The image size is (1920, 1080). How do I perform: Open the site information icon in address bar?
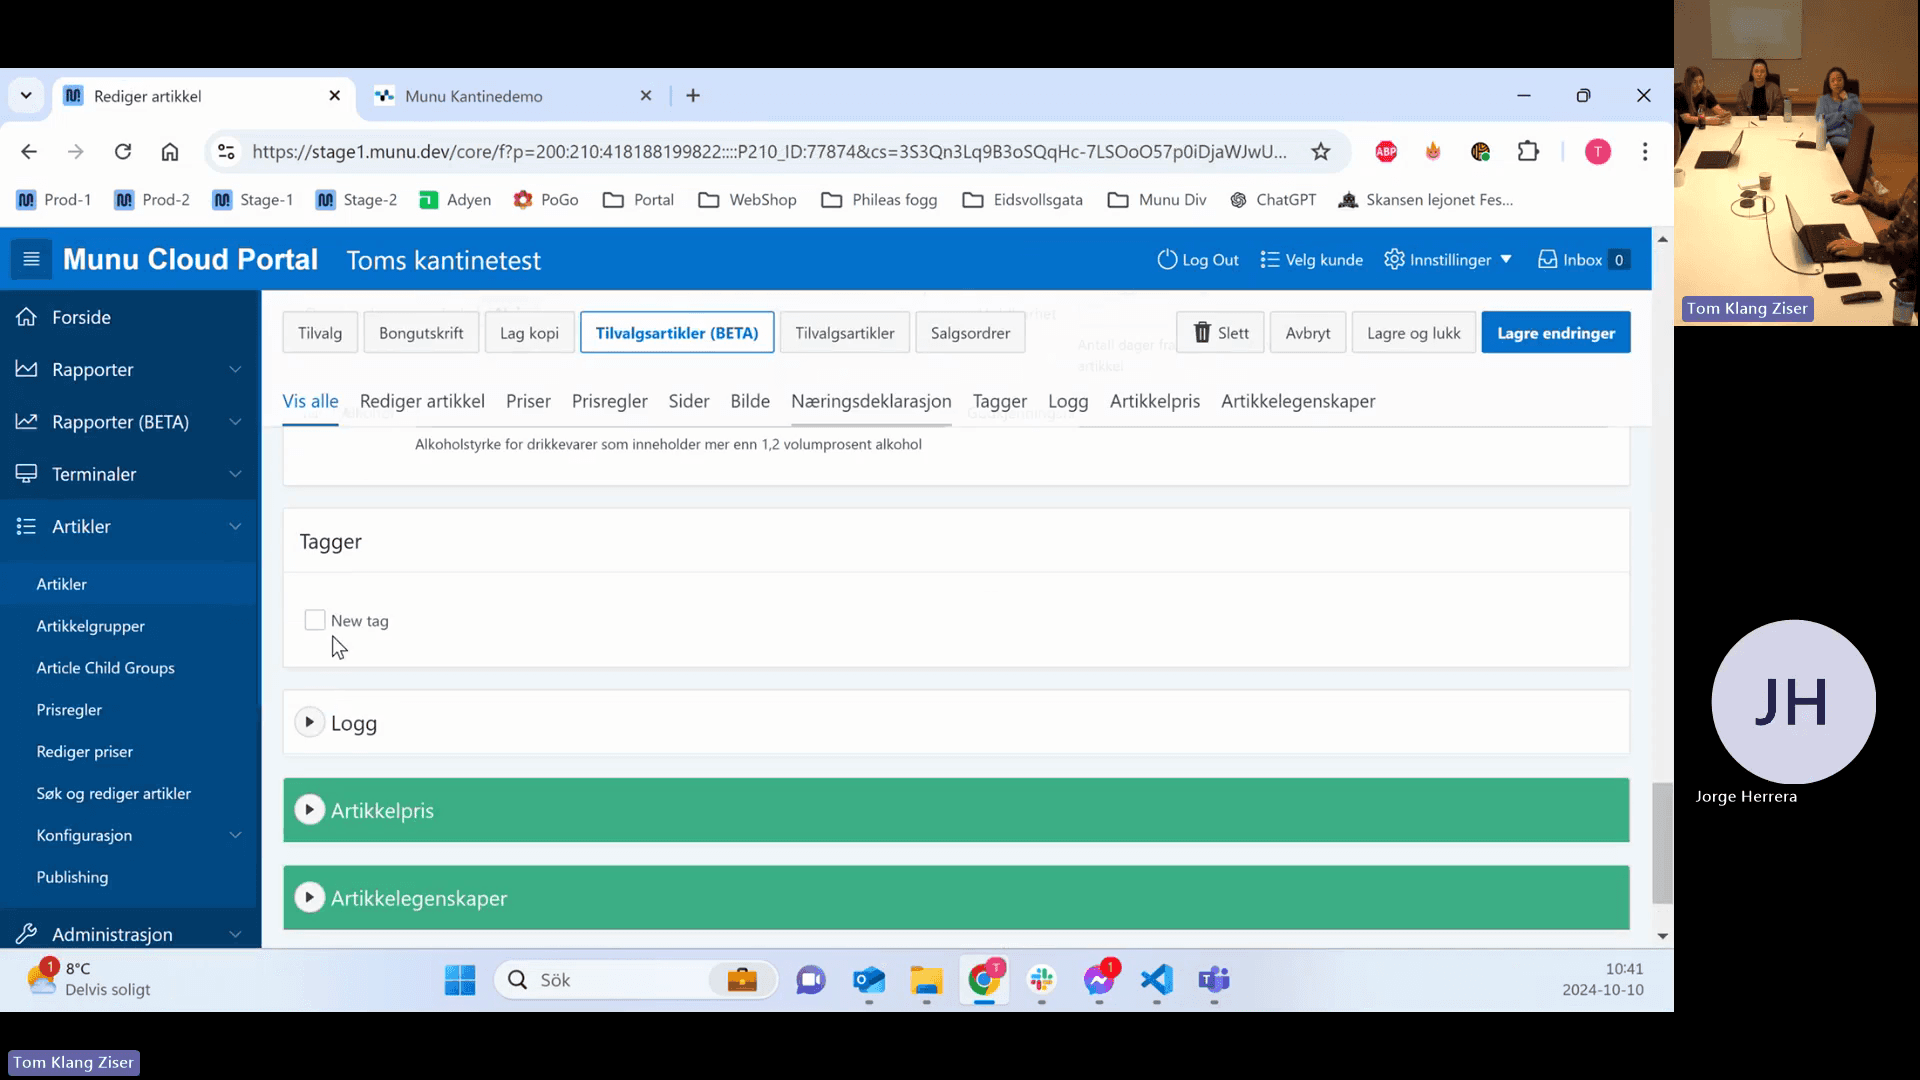[x=227, y=152]
